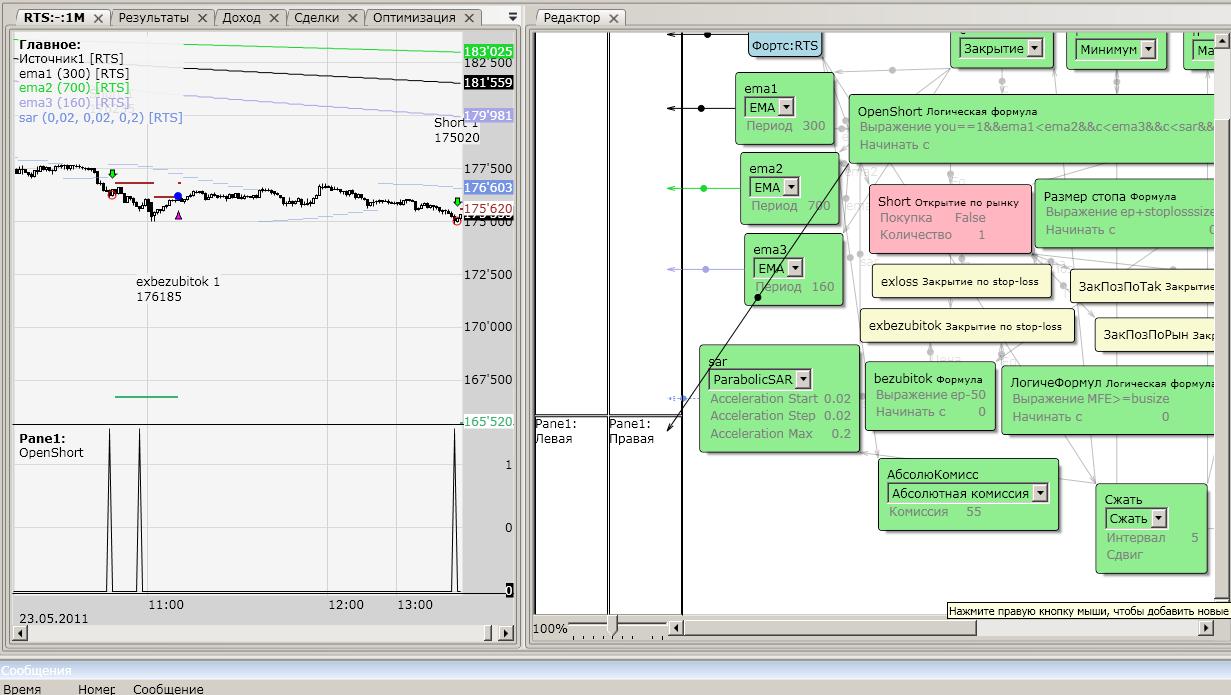Image resolution: width=1231 pixels, height=695 pixels.
Task: Click the ema2 Период value 700
Action: pos(818,206)
